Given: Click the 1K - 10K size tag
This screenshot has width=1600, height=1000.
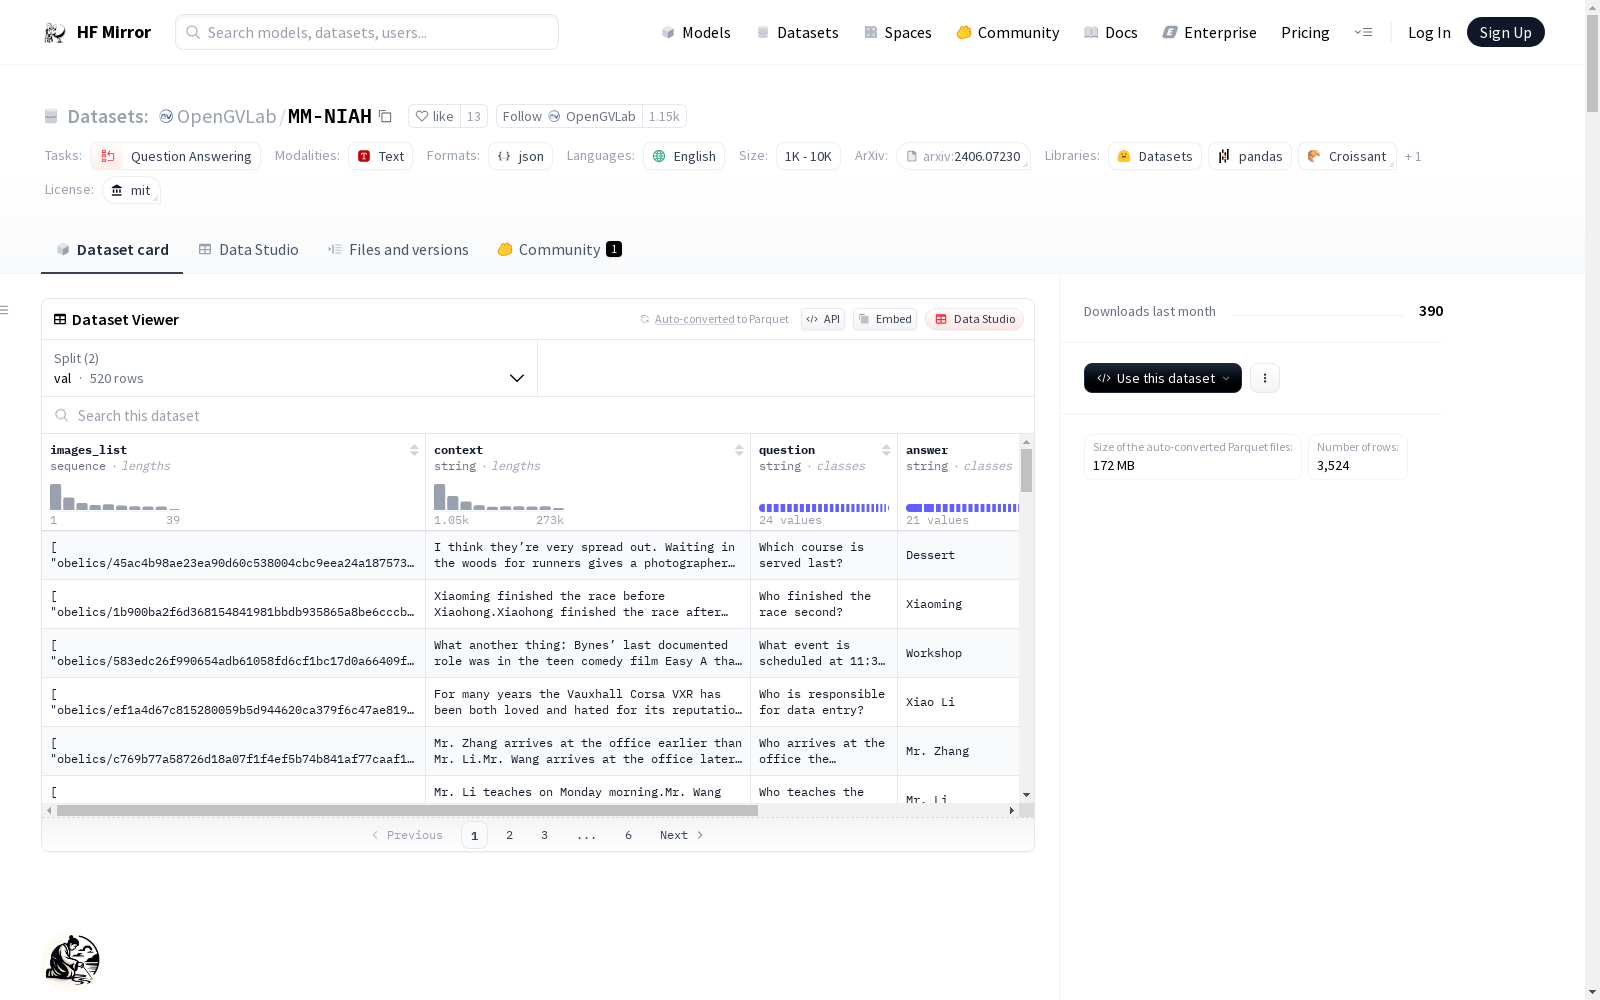Looking at the screenshot, I should point(808,156).
